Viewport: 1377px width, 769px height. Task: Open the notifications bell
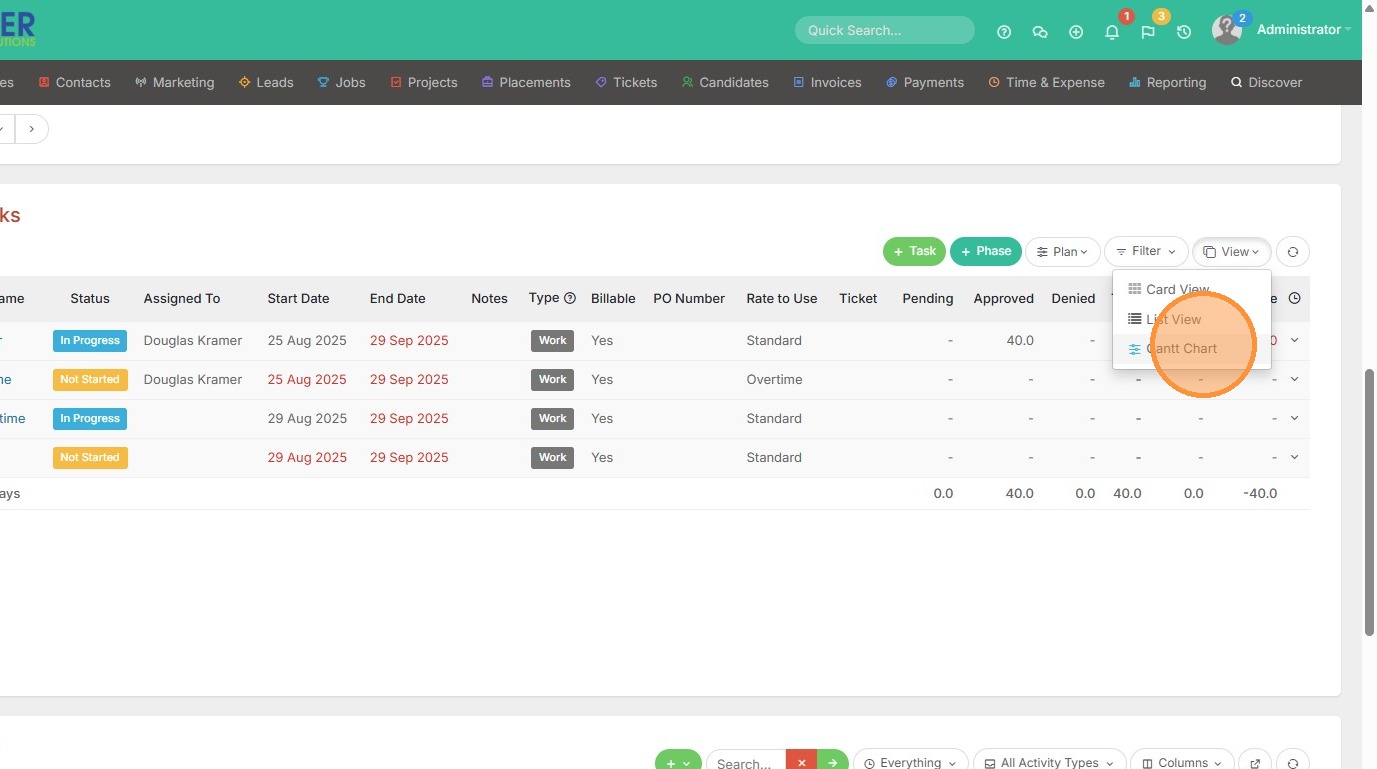1112,32
